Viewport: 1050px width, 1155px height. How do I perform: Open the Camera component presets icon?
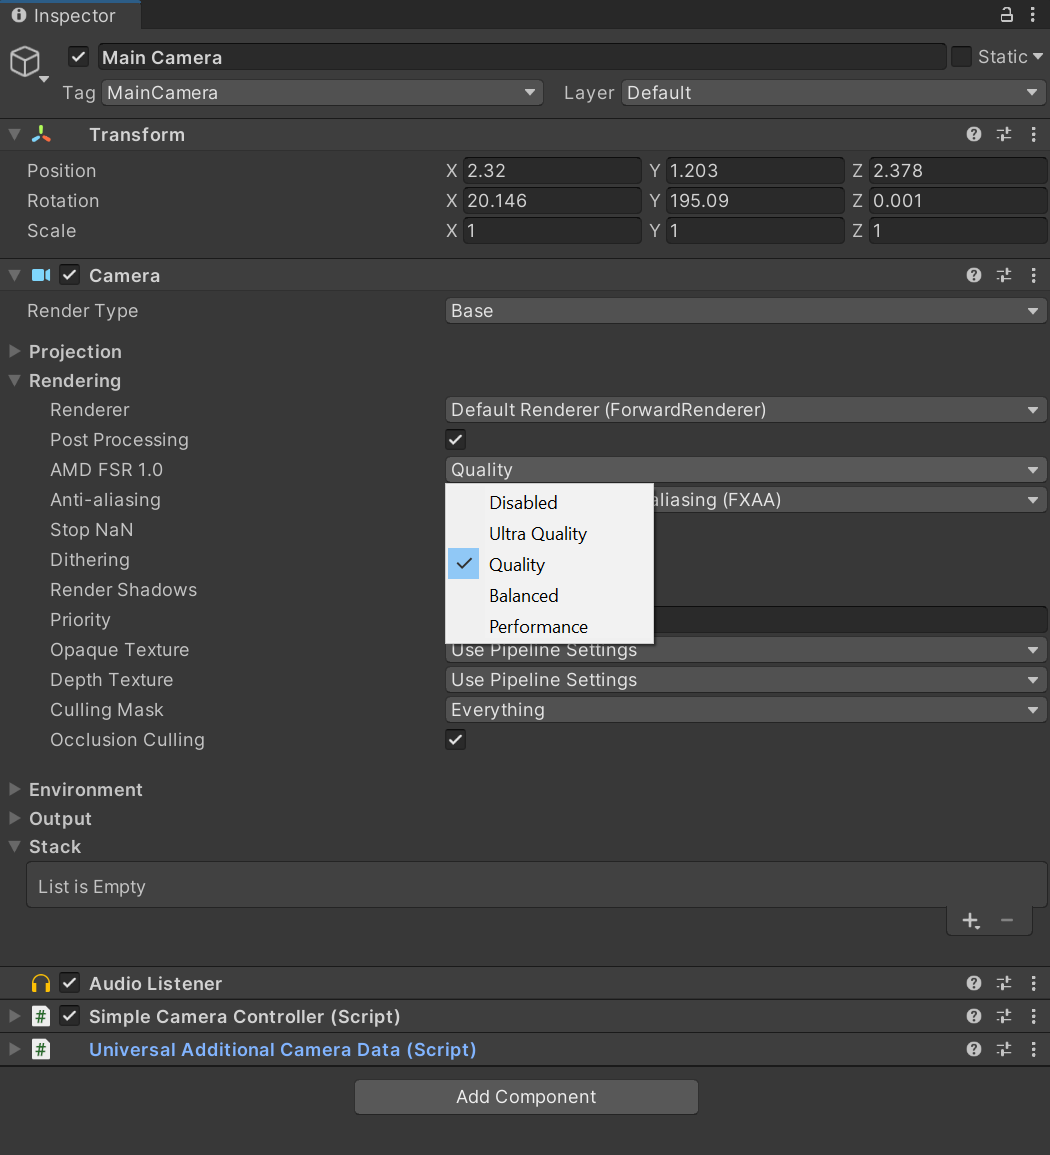click(x=1003, y=275)
